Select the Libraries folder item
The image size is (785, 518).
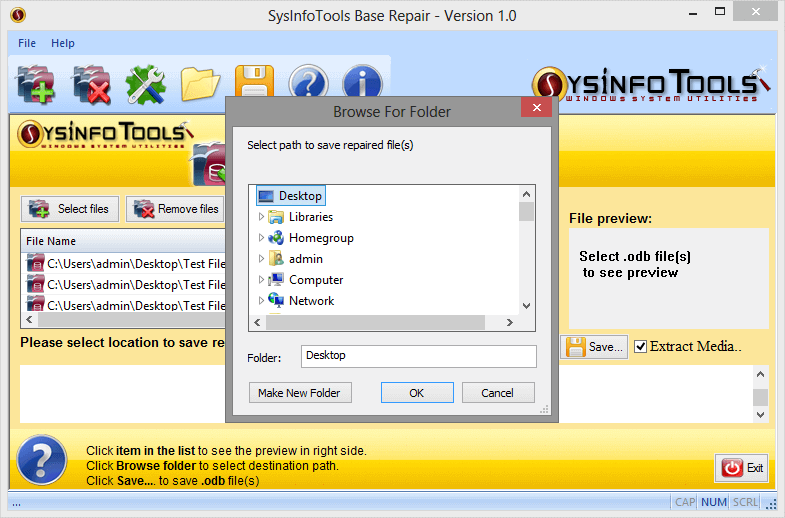[x=301, y=217]
